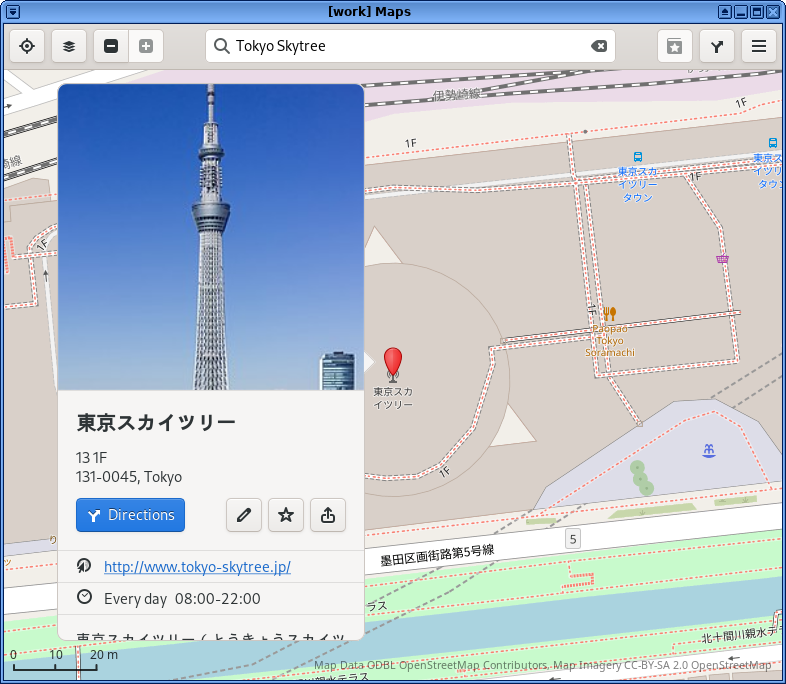This screenshot has height=684, width=786.
Task: Shade the window using the title bar up-arrow
Action: click(x=724, y=12)
